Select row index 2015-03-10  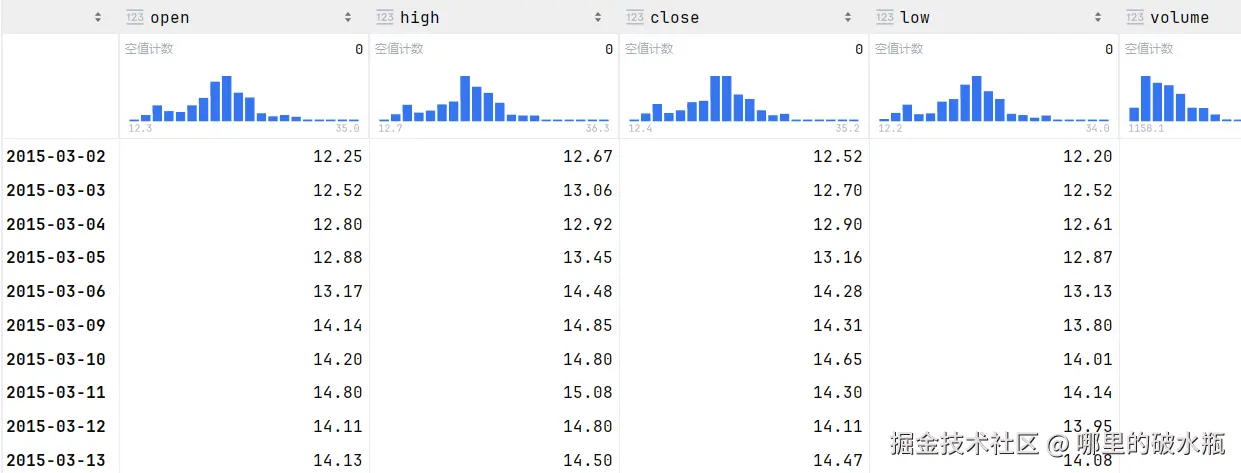coord(56,359)
